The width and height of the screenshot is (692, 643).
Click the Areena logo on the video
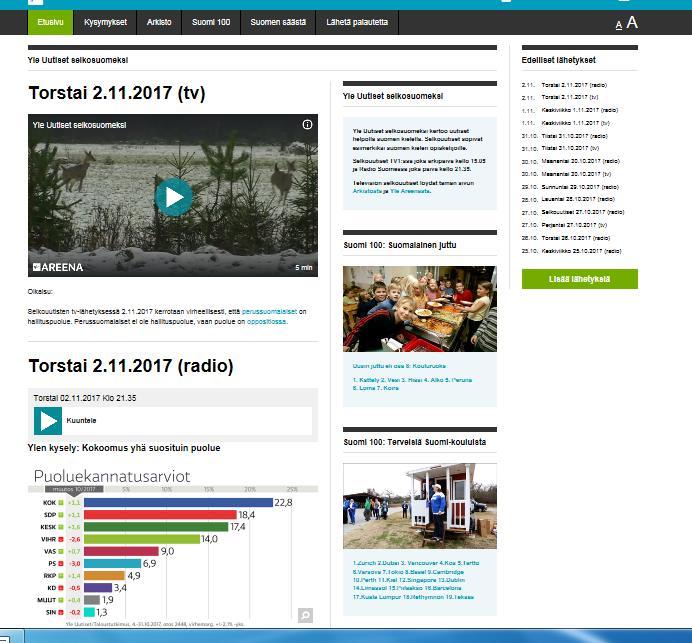point(58,267)
